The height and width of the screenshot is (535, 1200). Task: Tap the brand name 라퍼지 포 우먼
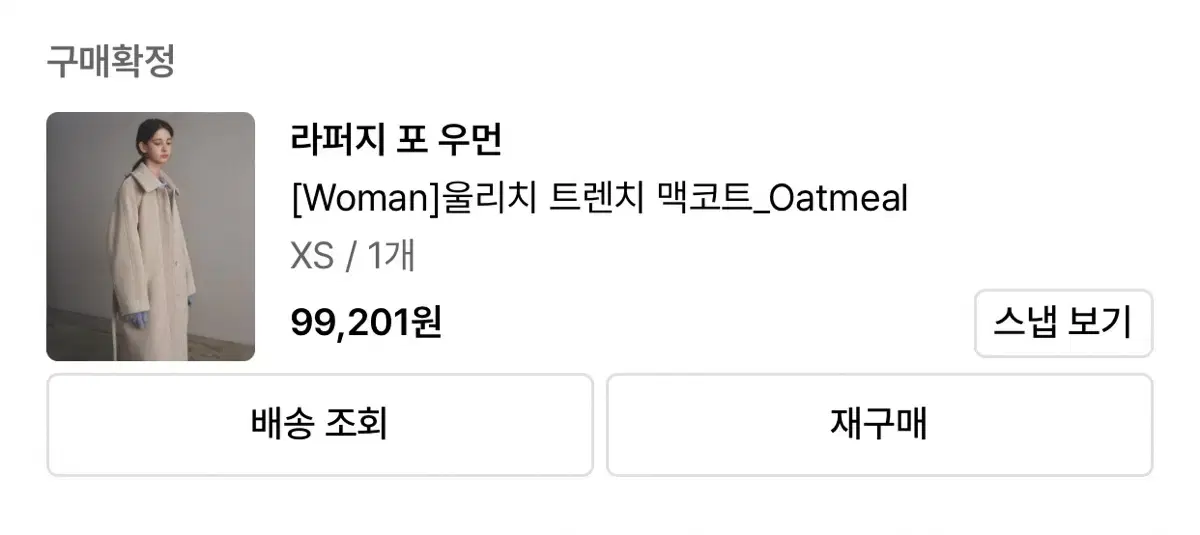tap(396, 140)
